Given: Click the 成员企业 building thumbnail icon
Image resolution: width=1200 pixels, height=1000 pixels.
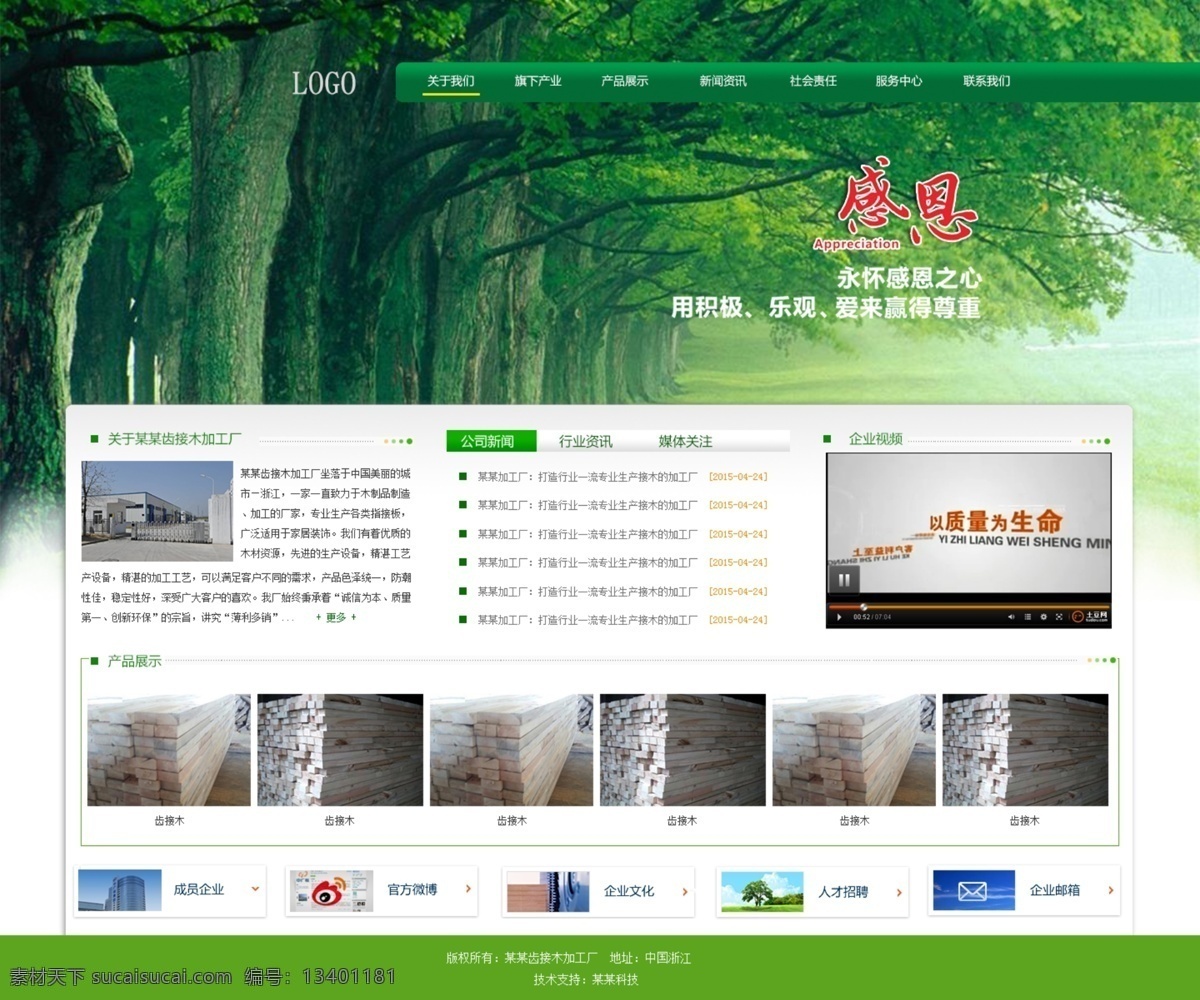Looking at the screenshot, I should click(x=120, y=890).
